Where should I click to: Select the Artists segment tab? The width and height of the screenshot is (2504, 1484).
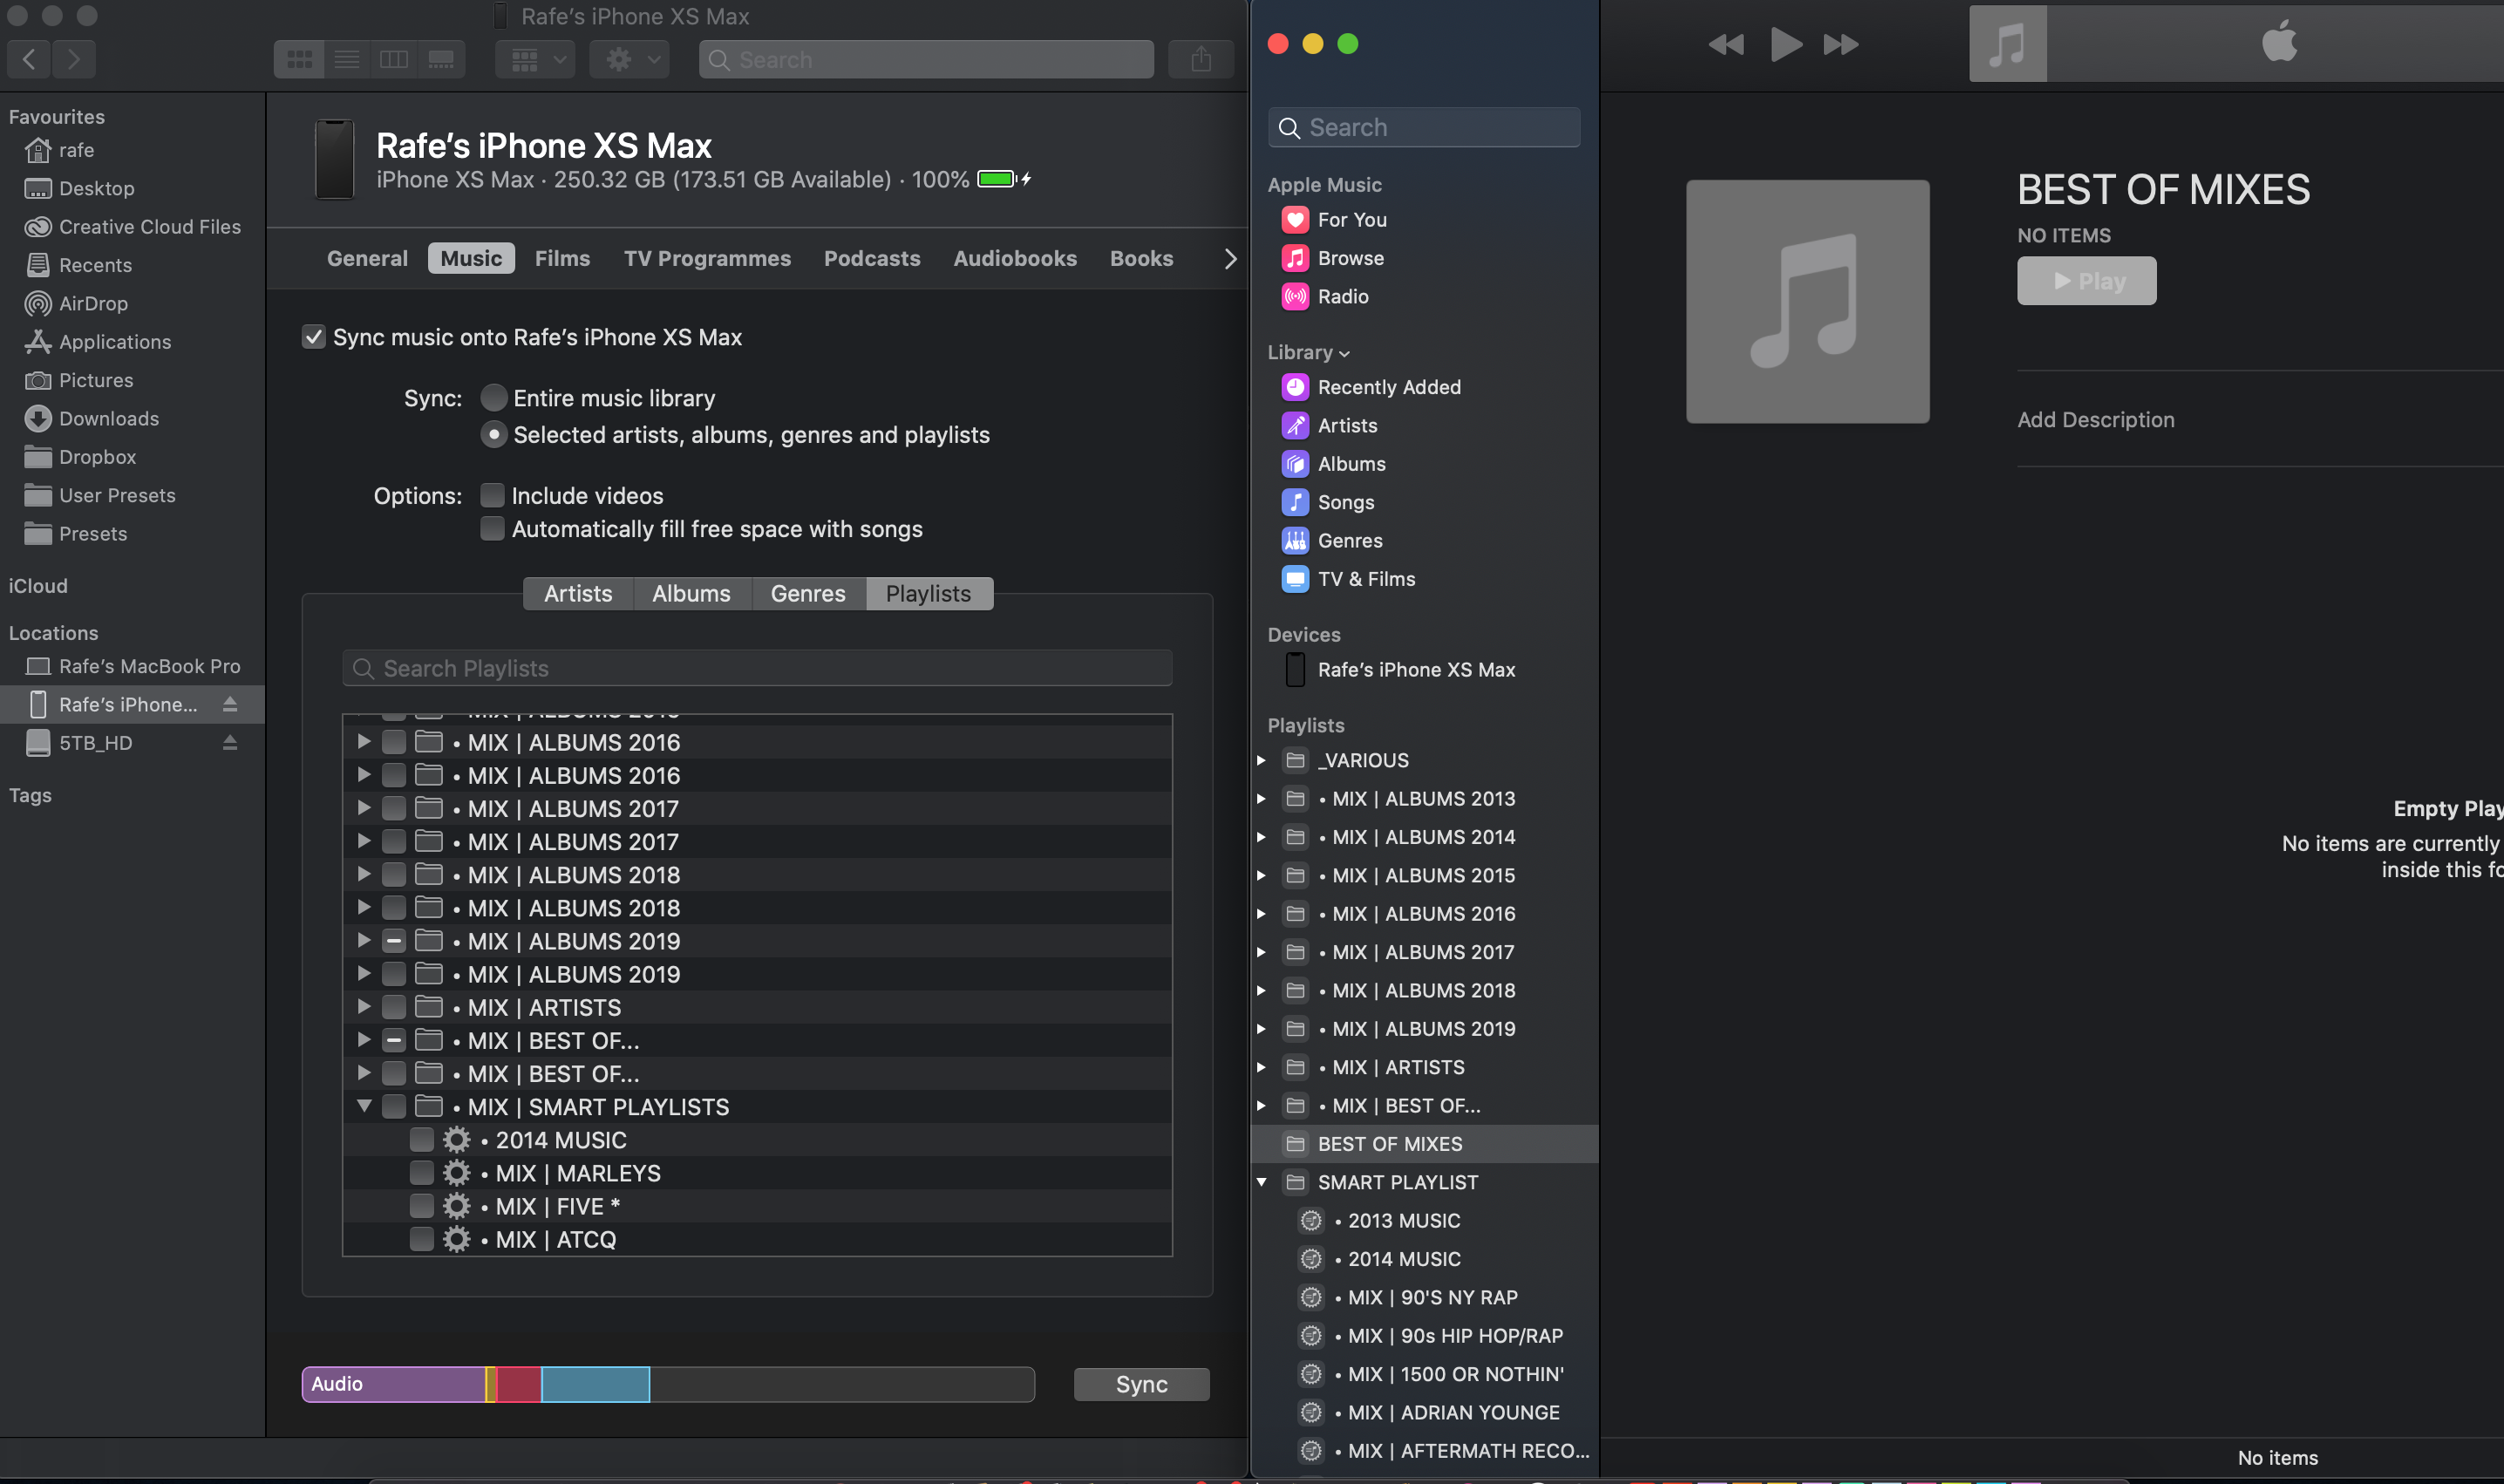pyautogui.click(x=578, y=594)
